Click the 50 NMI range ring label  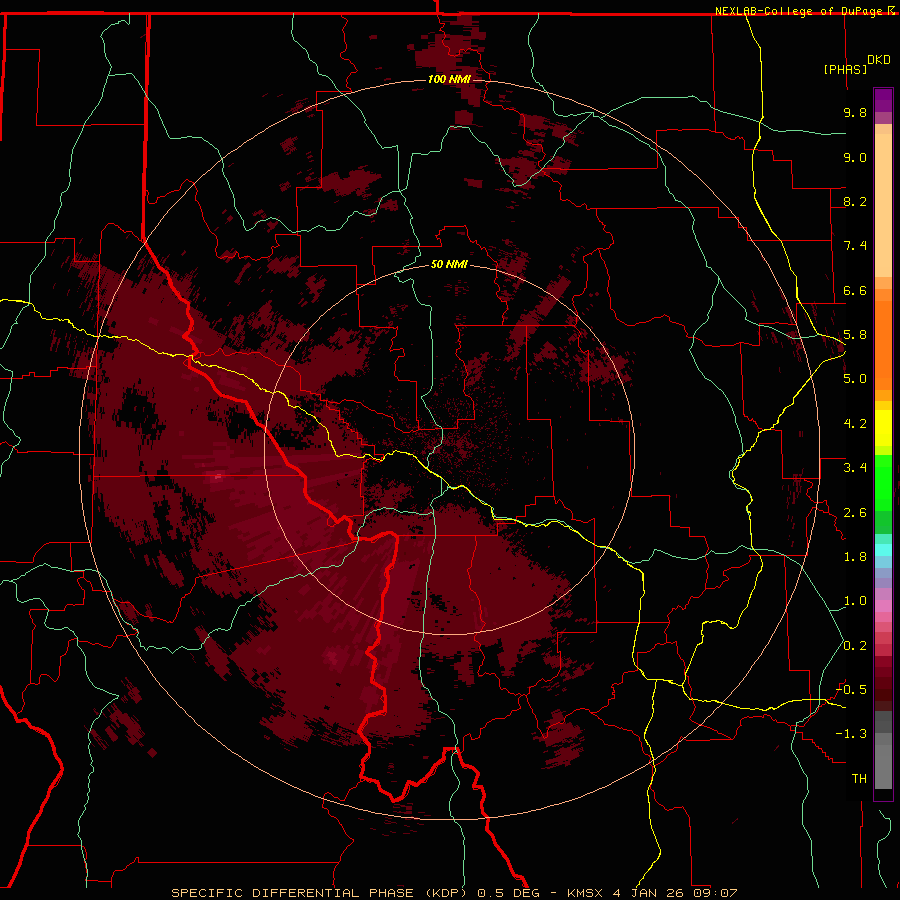[449, 265]
